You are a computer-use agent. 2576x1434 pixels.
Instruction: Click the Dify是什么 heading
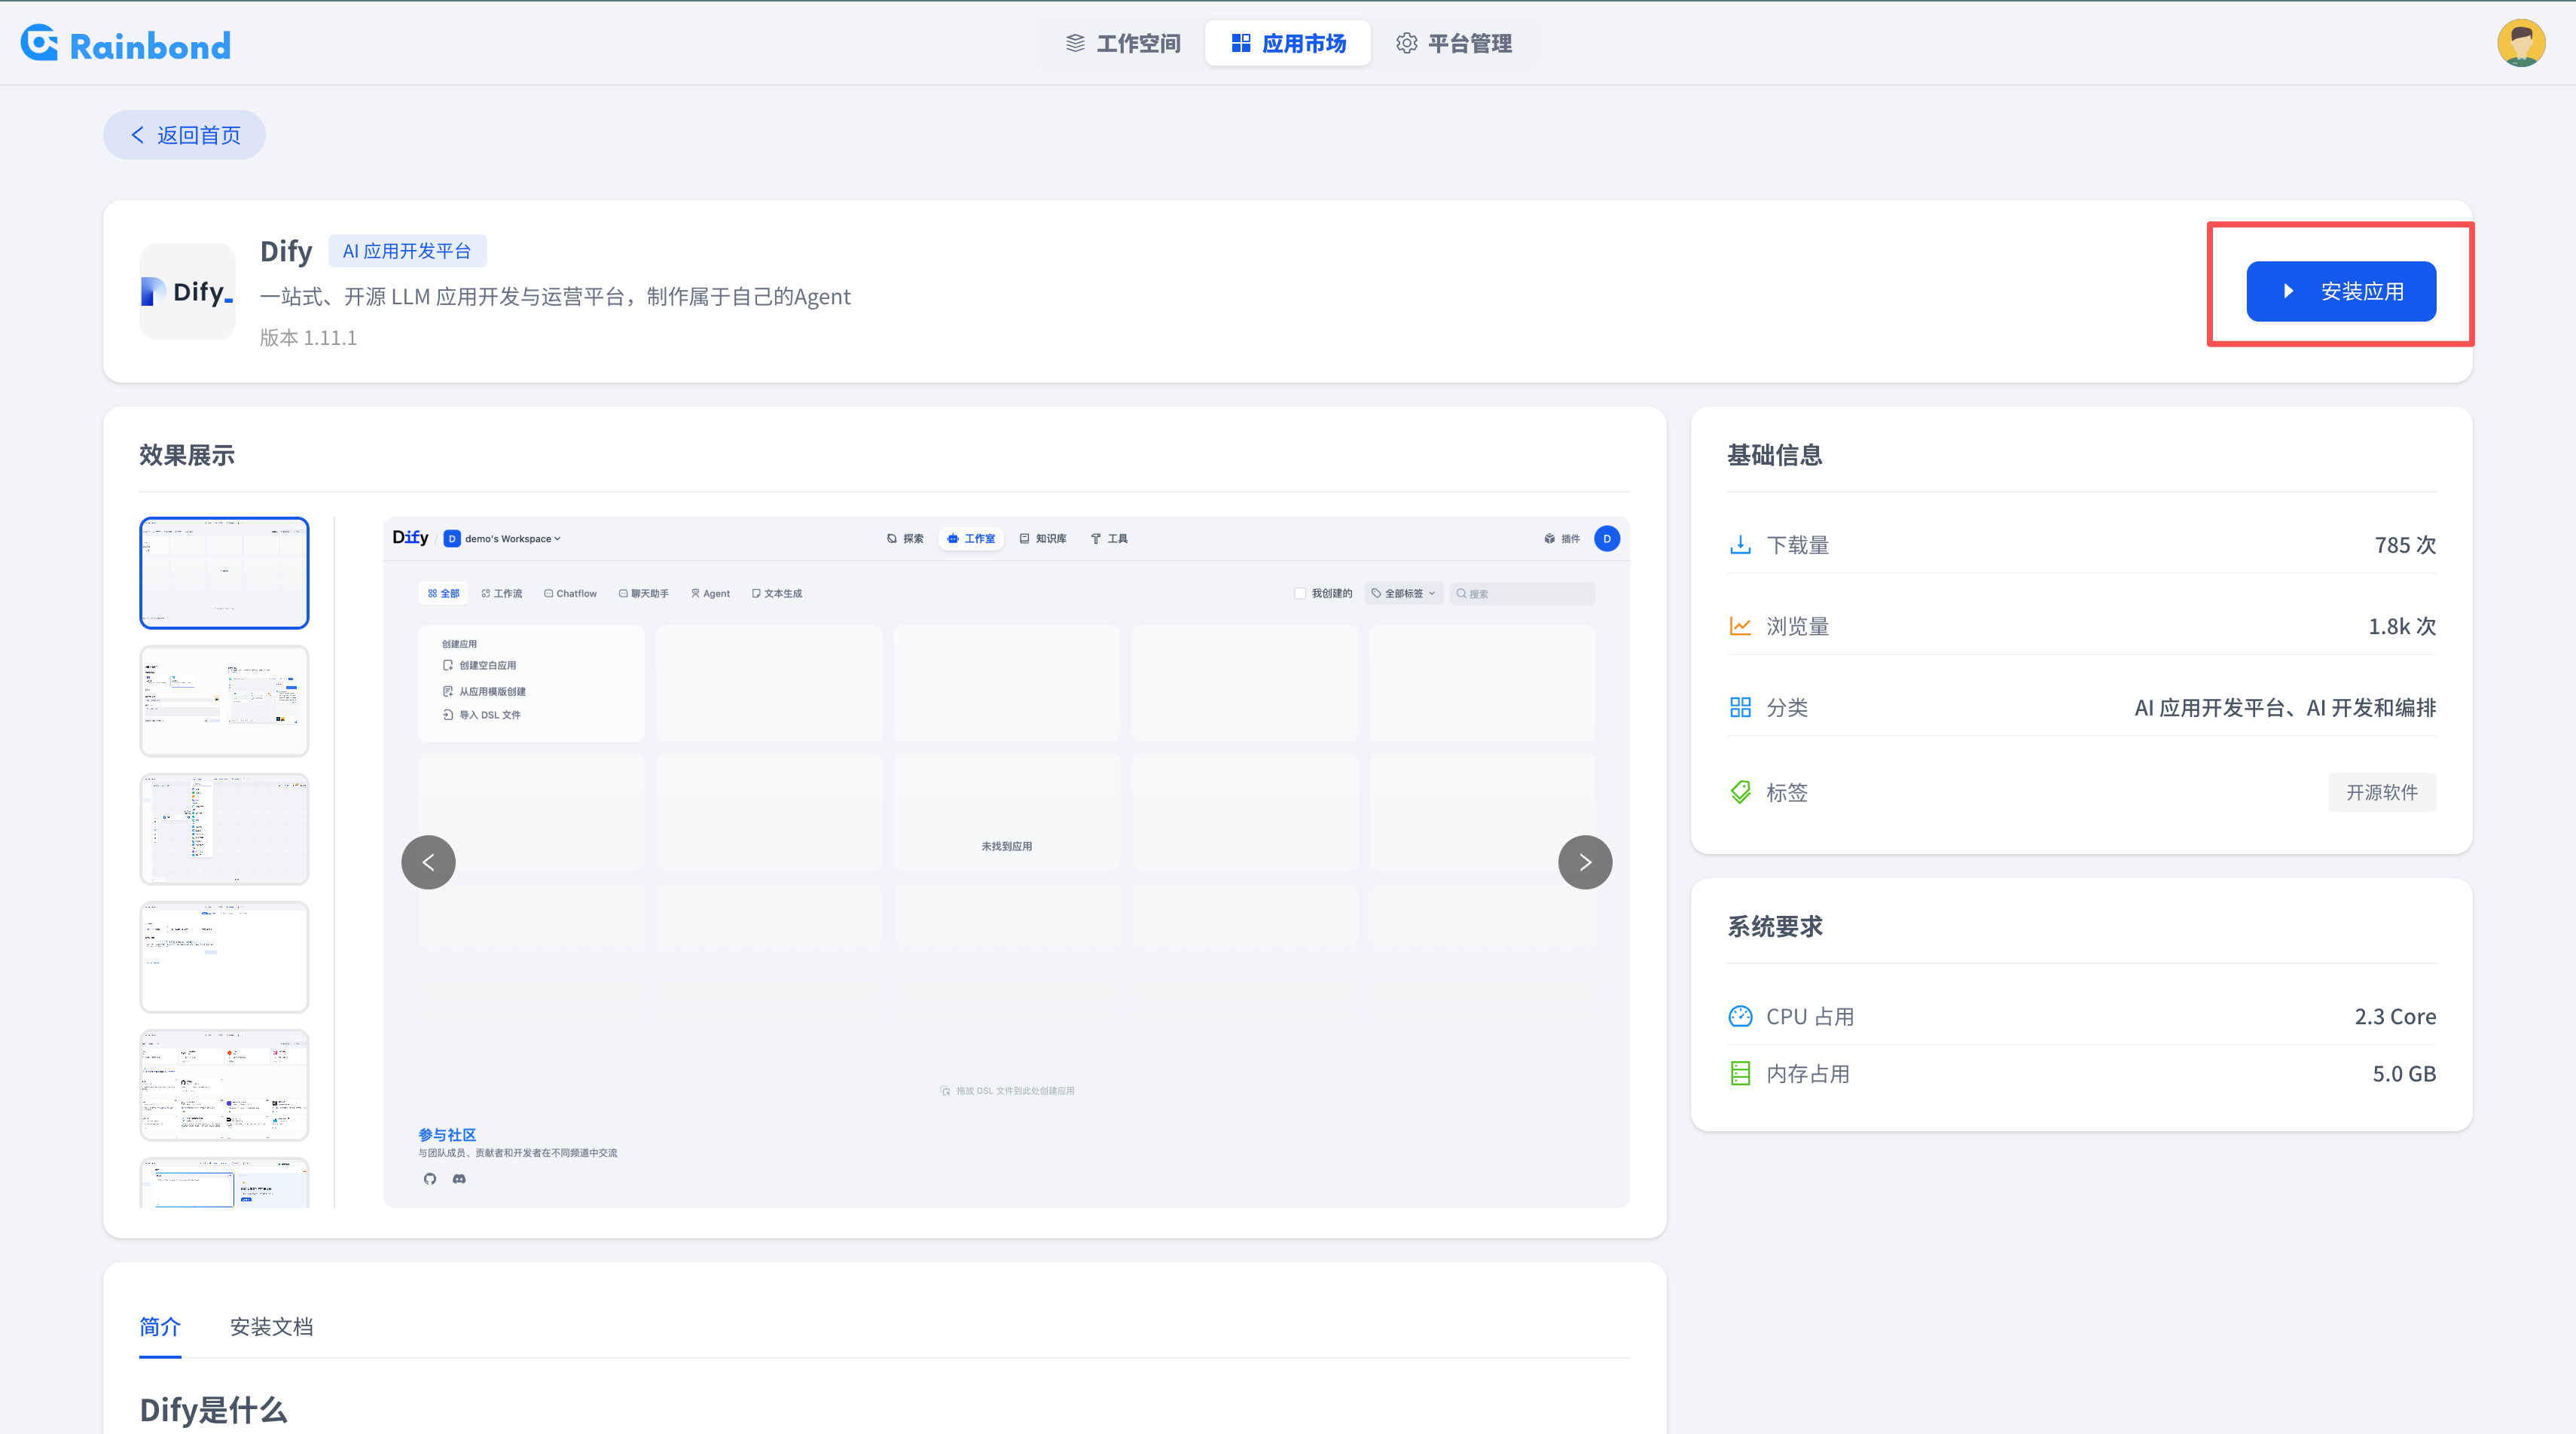click(213, 1410)
